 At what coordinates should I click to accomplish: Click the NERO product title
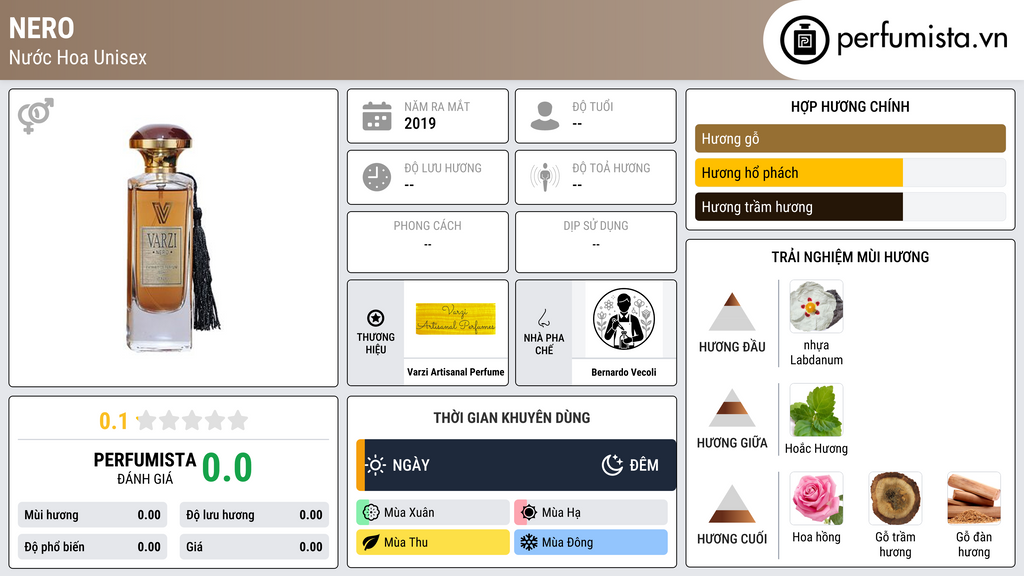(x=42, y=28)
